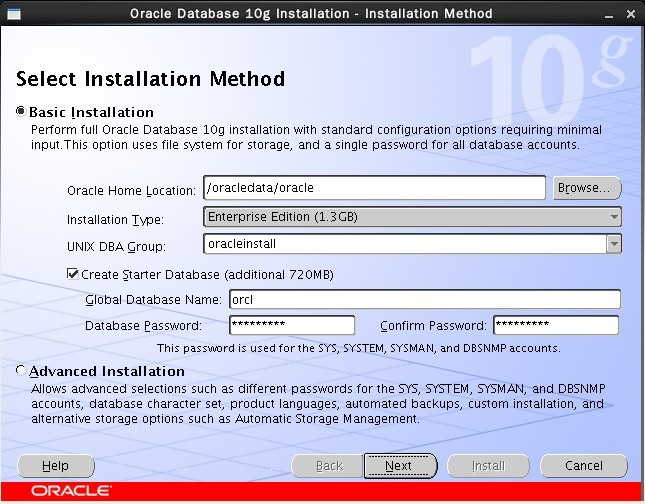
Task: Click the grayed-out Install button
Action: click(488, 466)
